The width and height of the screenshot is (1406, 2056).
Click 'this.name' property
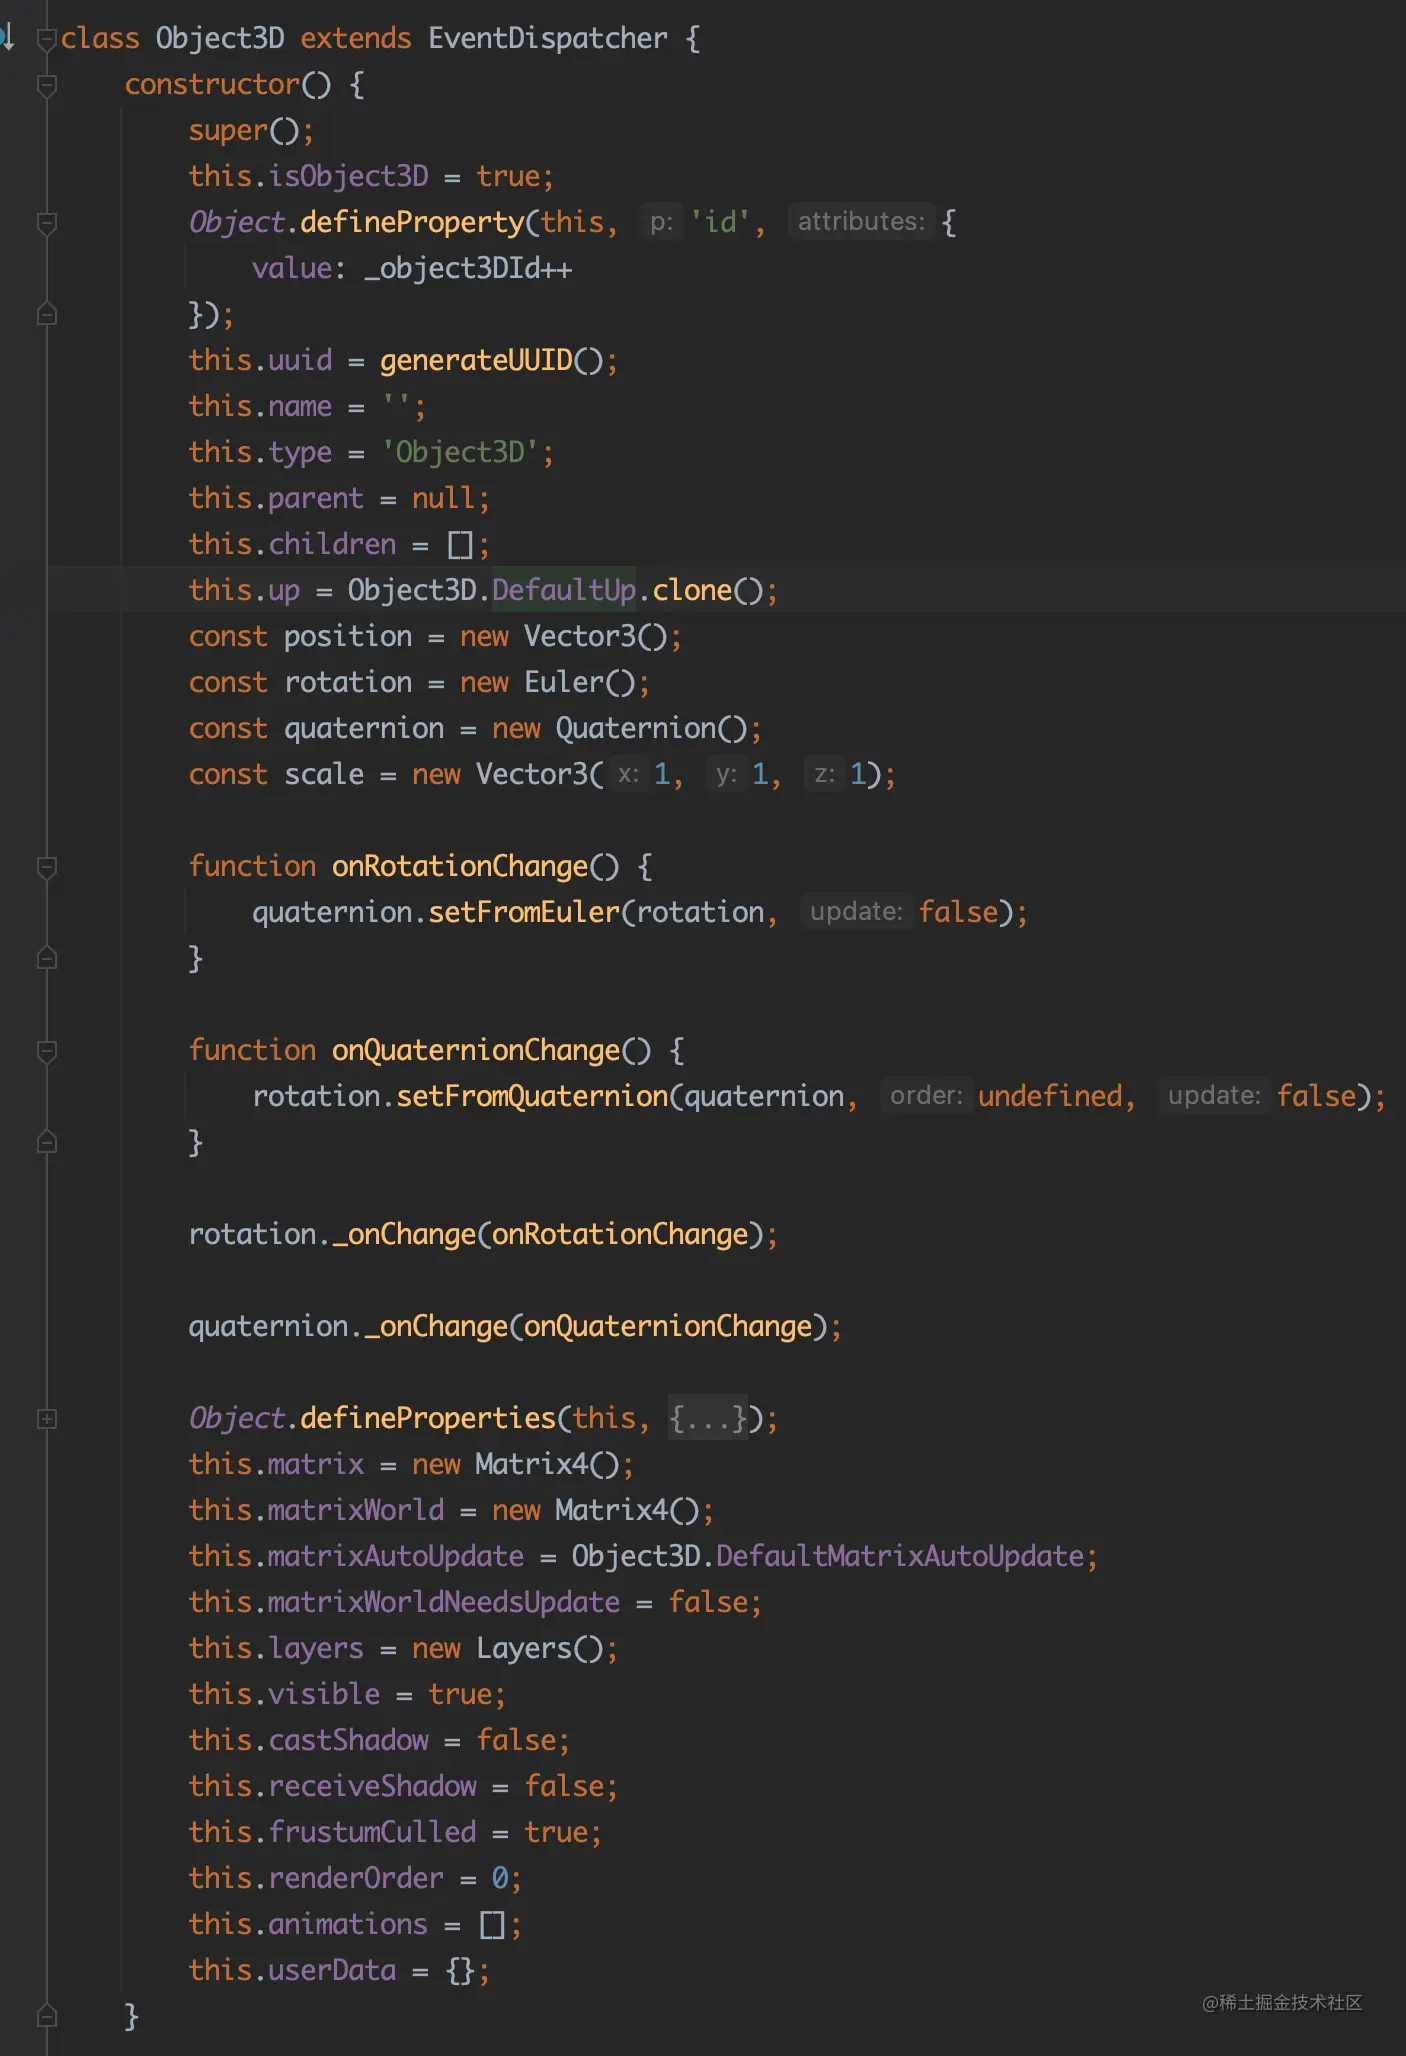click(x=260, y=406)
